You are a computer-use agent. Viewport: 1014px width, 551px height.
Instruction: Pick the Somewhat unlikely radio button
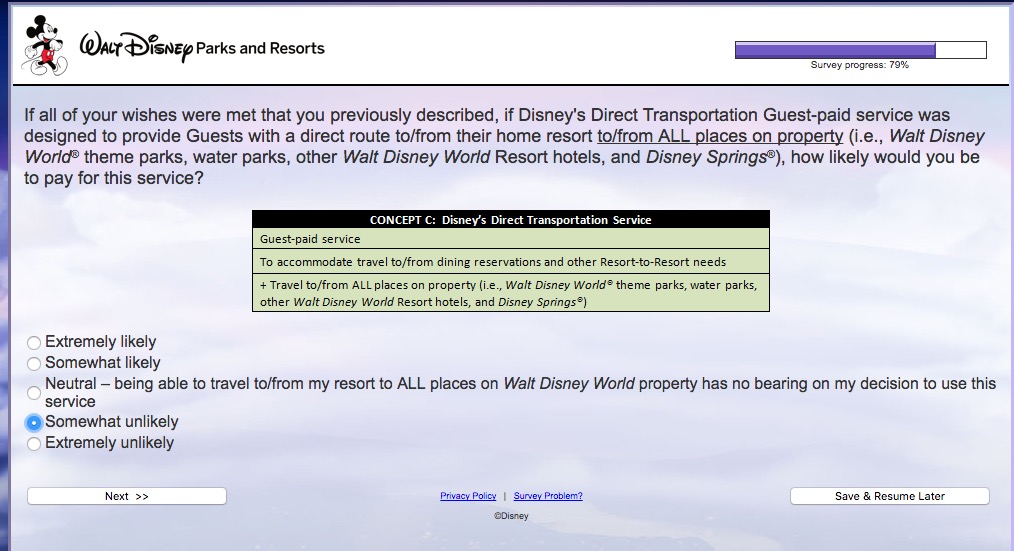(34, 422)
